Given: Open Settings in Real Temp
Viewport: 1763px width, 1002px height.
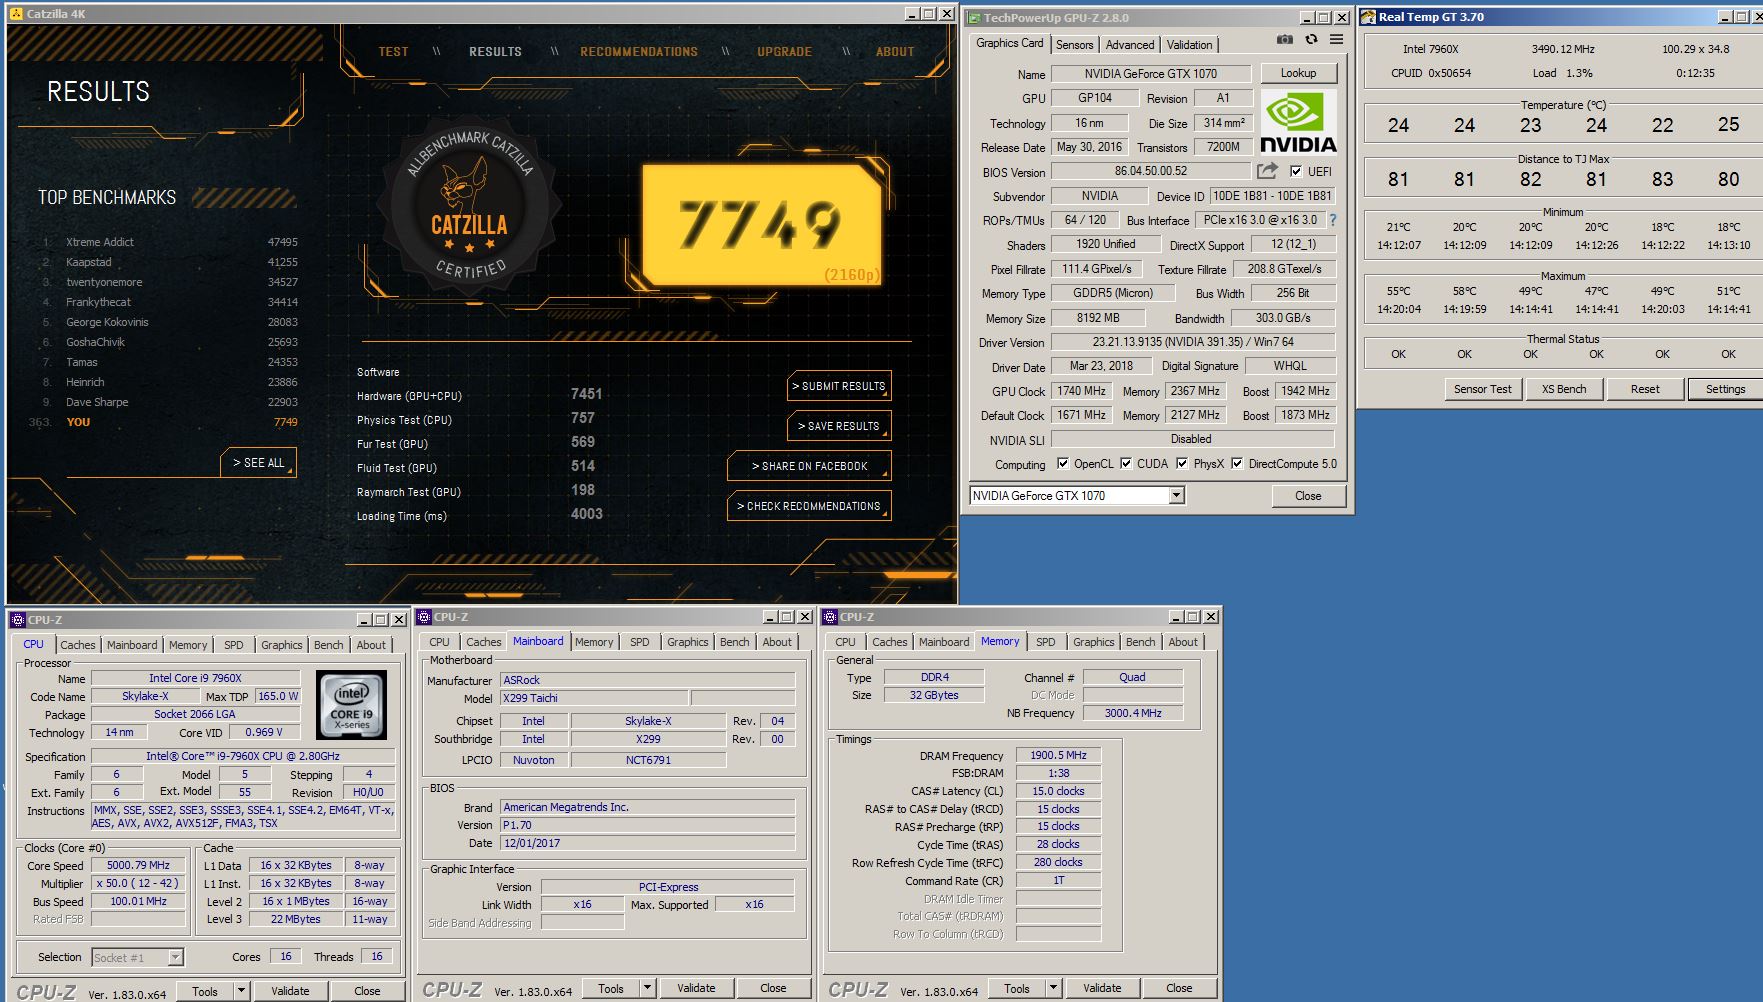Looking at the screenshot, I should [x=1725, y=389].
